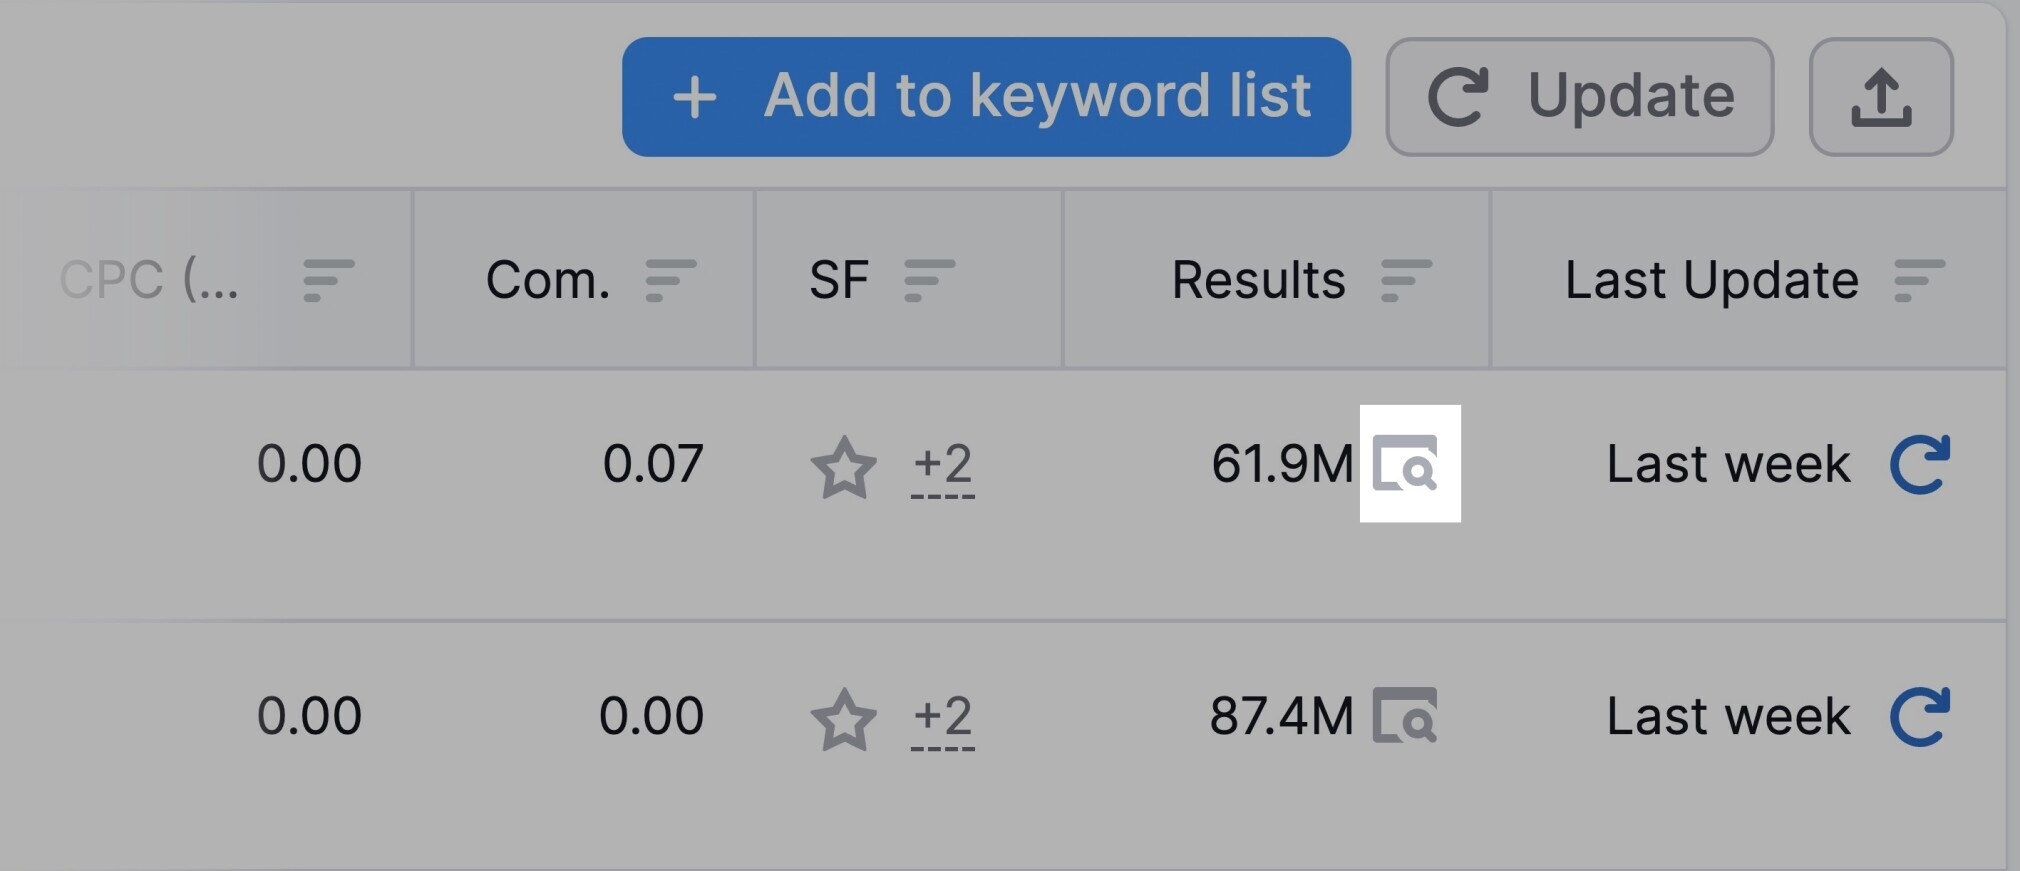Refresh first row's Last week data

1920,464
